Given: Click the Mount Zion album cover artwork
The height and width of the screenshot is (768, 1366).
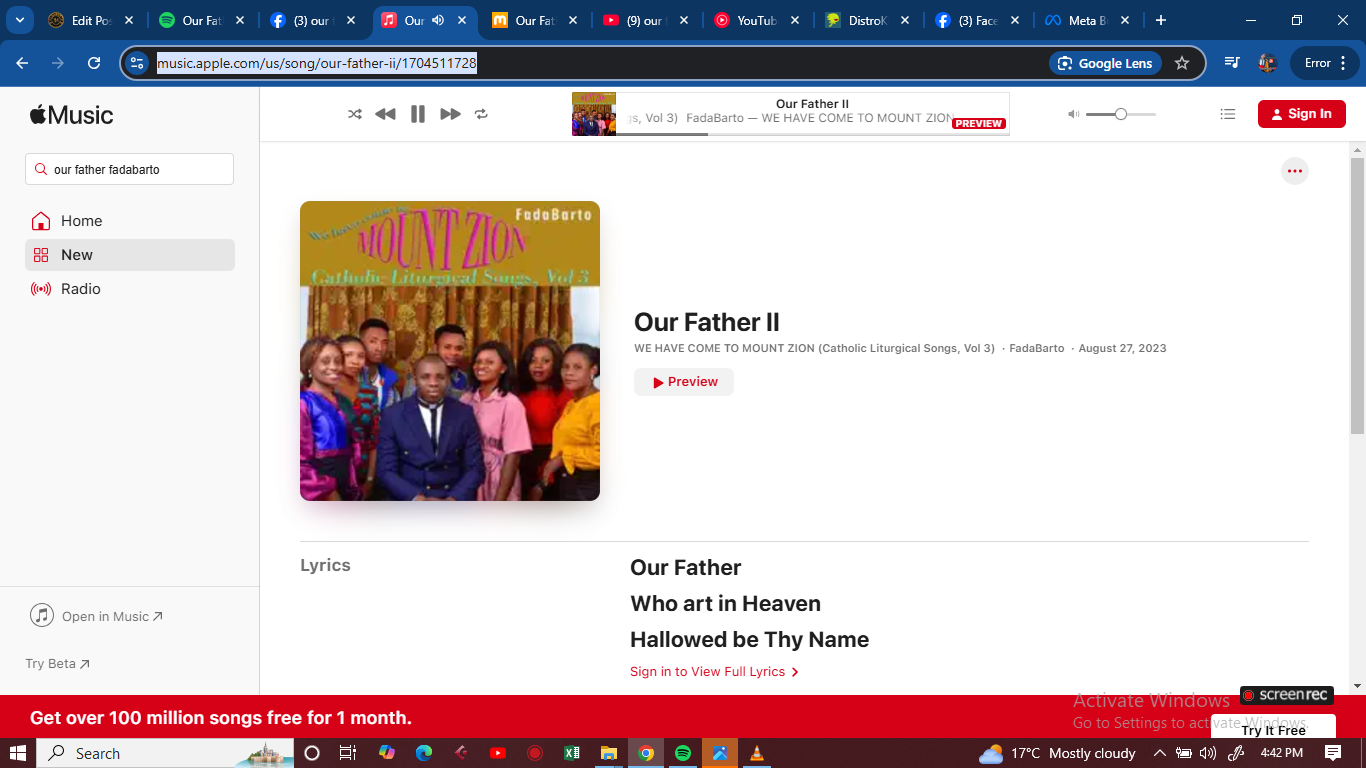Looking at the screenshot, I should (450, 351).
